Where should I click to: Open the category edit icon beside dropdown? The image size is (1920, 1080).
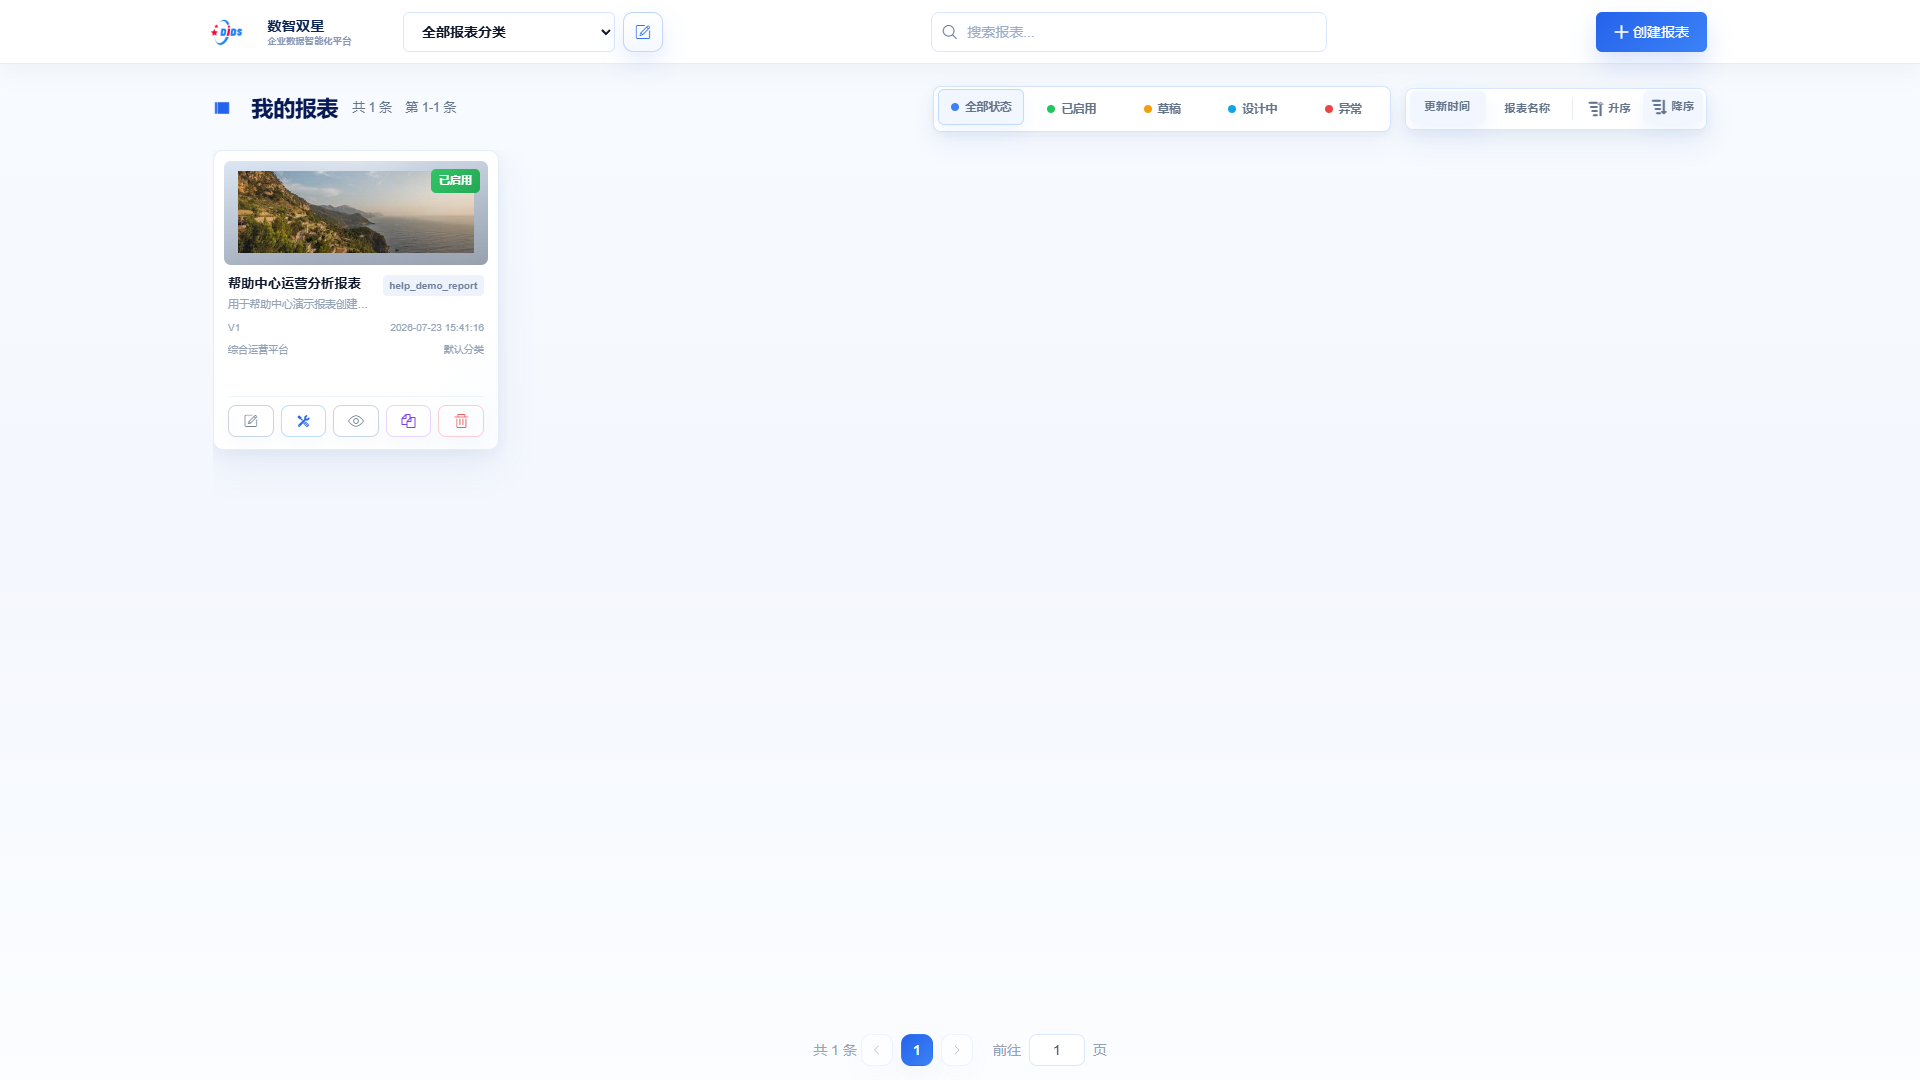pos(643,32)
